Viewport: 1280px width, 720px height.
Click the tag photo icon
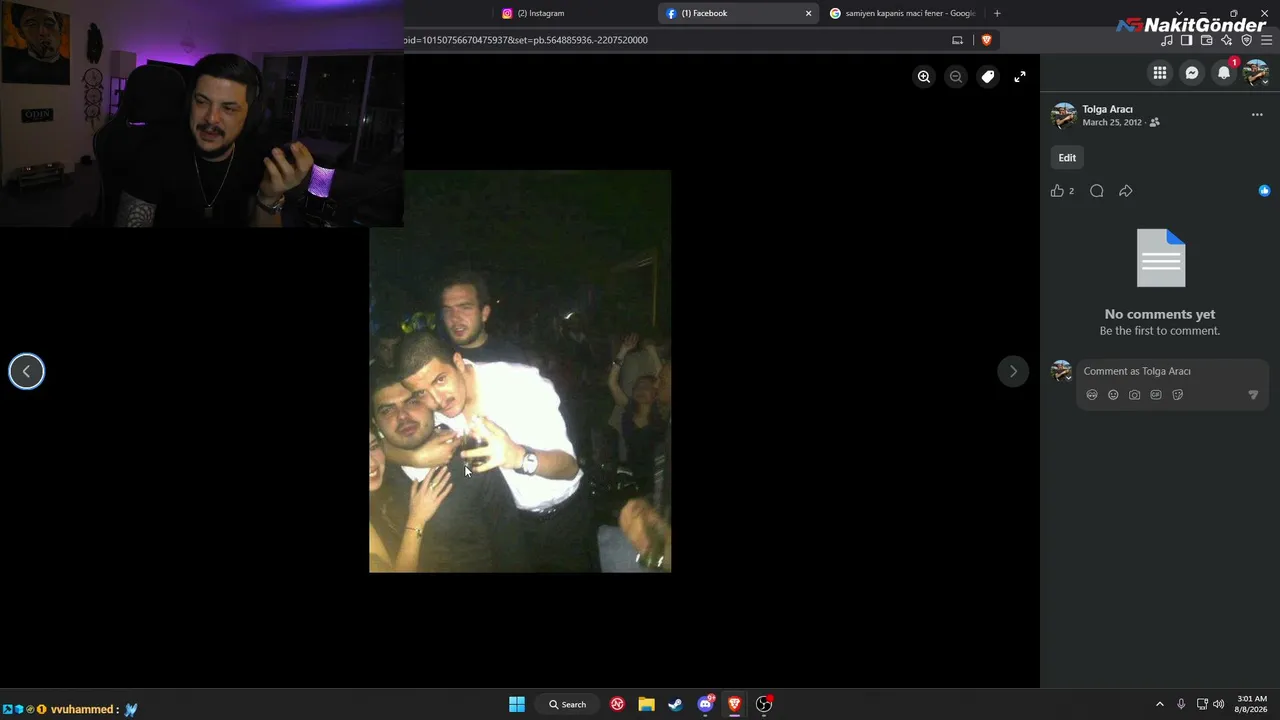(x=988, y=76)
